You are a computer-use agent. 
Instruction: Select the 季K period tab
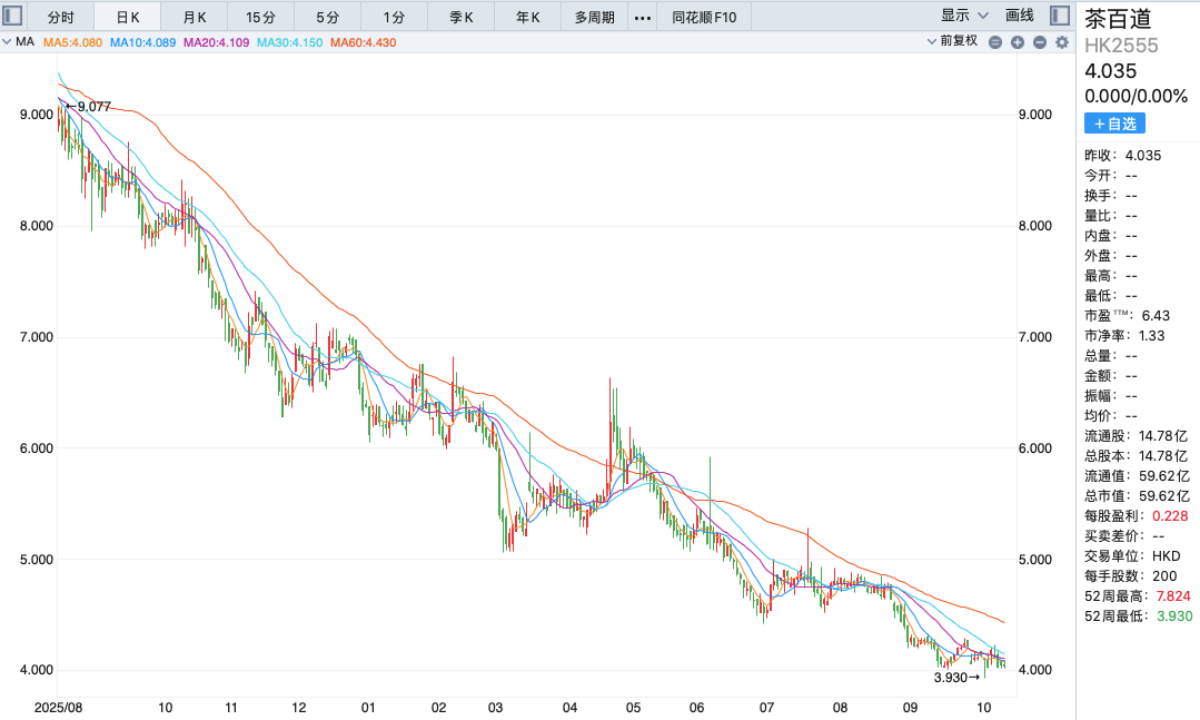[x=461, y=17]
